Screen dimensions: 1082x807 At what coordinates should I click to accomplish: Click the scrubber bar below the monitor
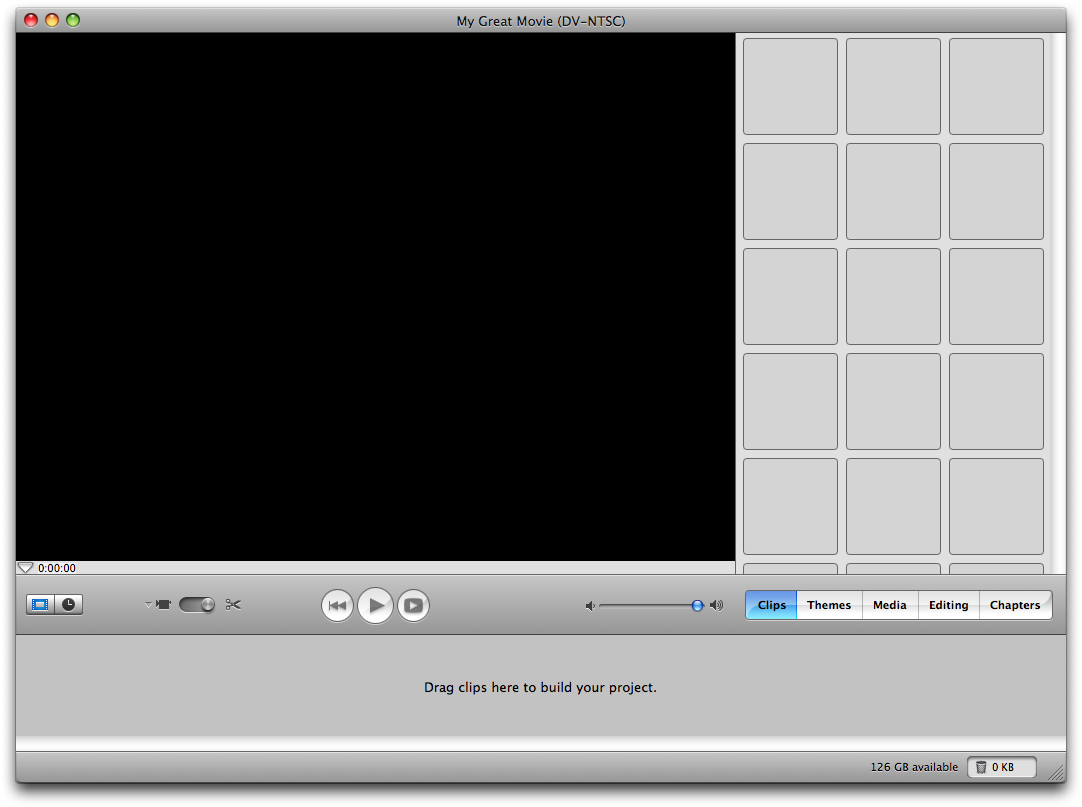[376, 567]
